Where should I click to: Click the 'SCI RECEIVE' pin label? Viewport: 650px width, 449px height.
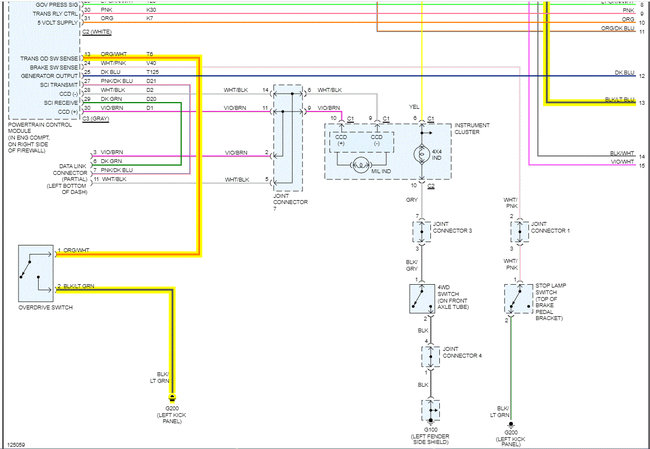pos(61,103)
